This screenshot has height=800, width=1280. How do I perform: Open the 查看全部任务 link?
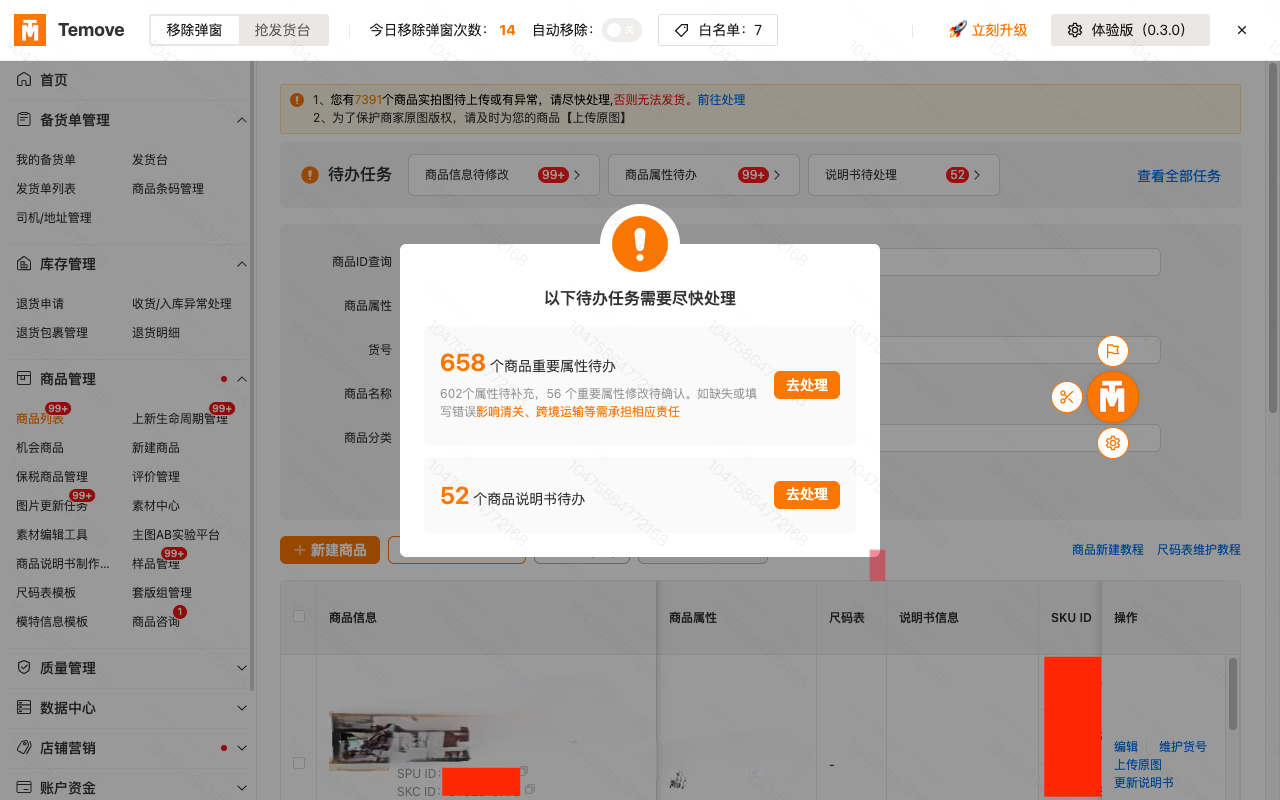1179,175
